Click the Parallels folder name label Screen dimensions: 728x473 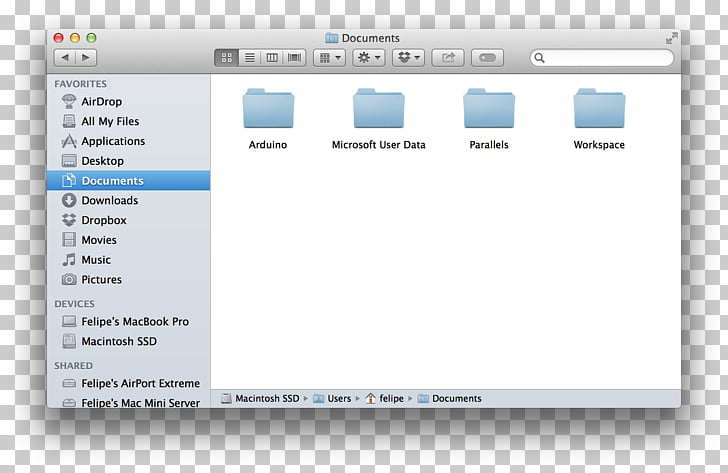[489, 145]
